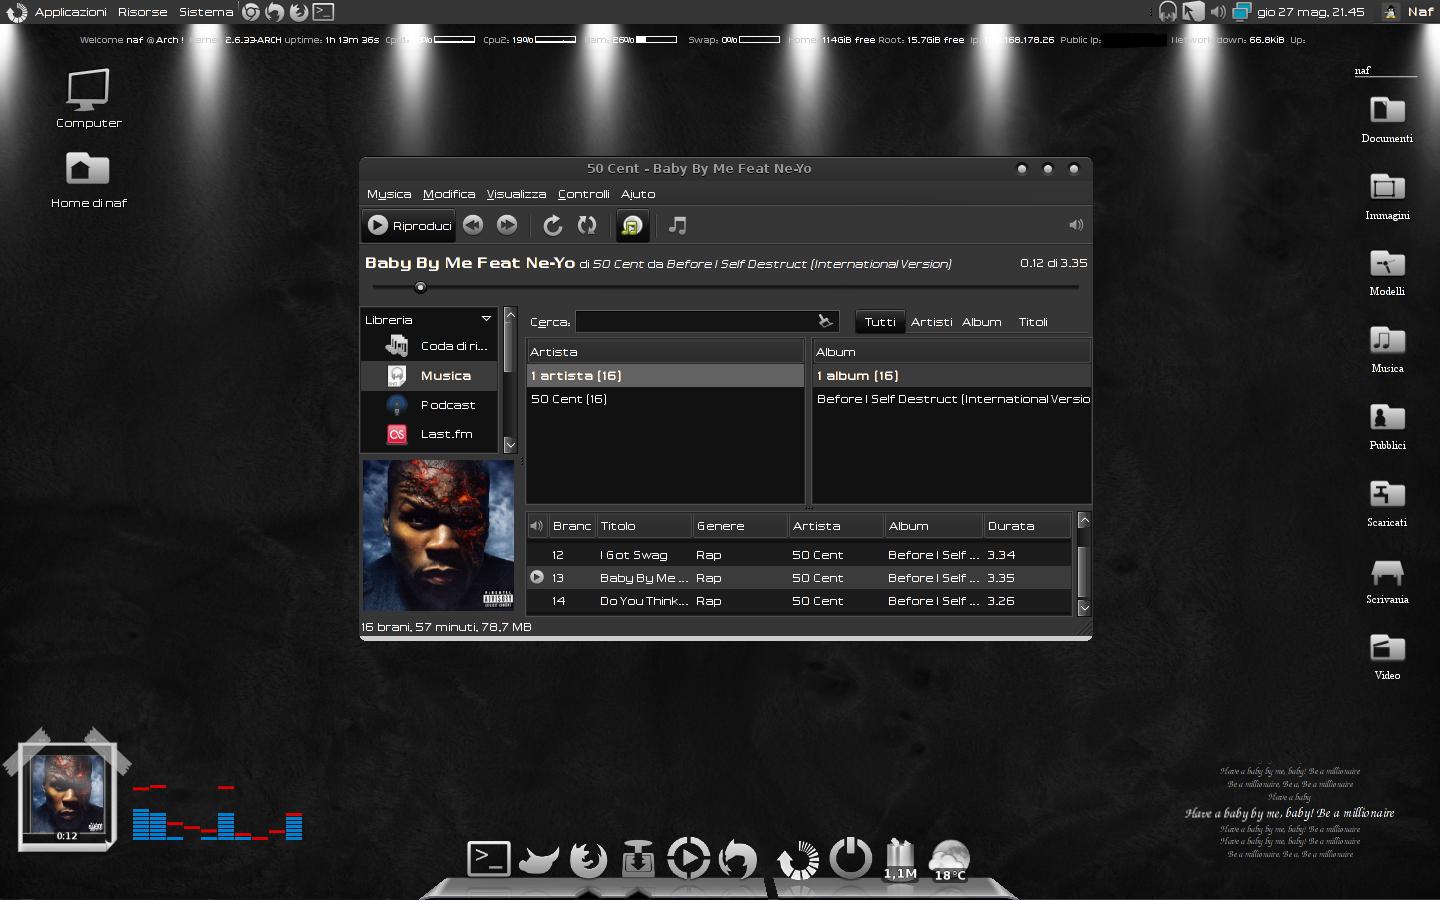Image resolution: width=1440 pixels, height=900 pixels.
Task: Sort tracks by Durata column header
Action: (1027, 526)
